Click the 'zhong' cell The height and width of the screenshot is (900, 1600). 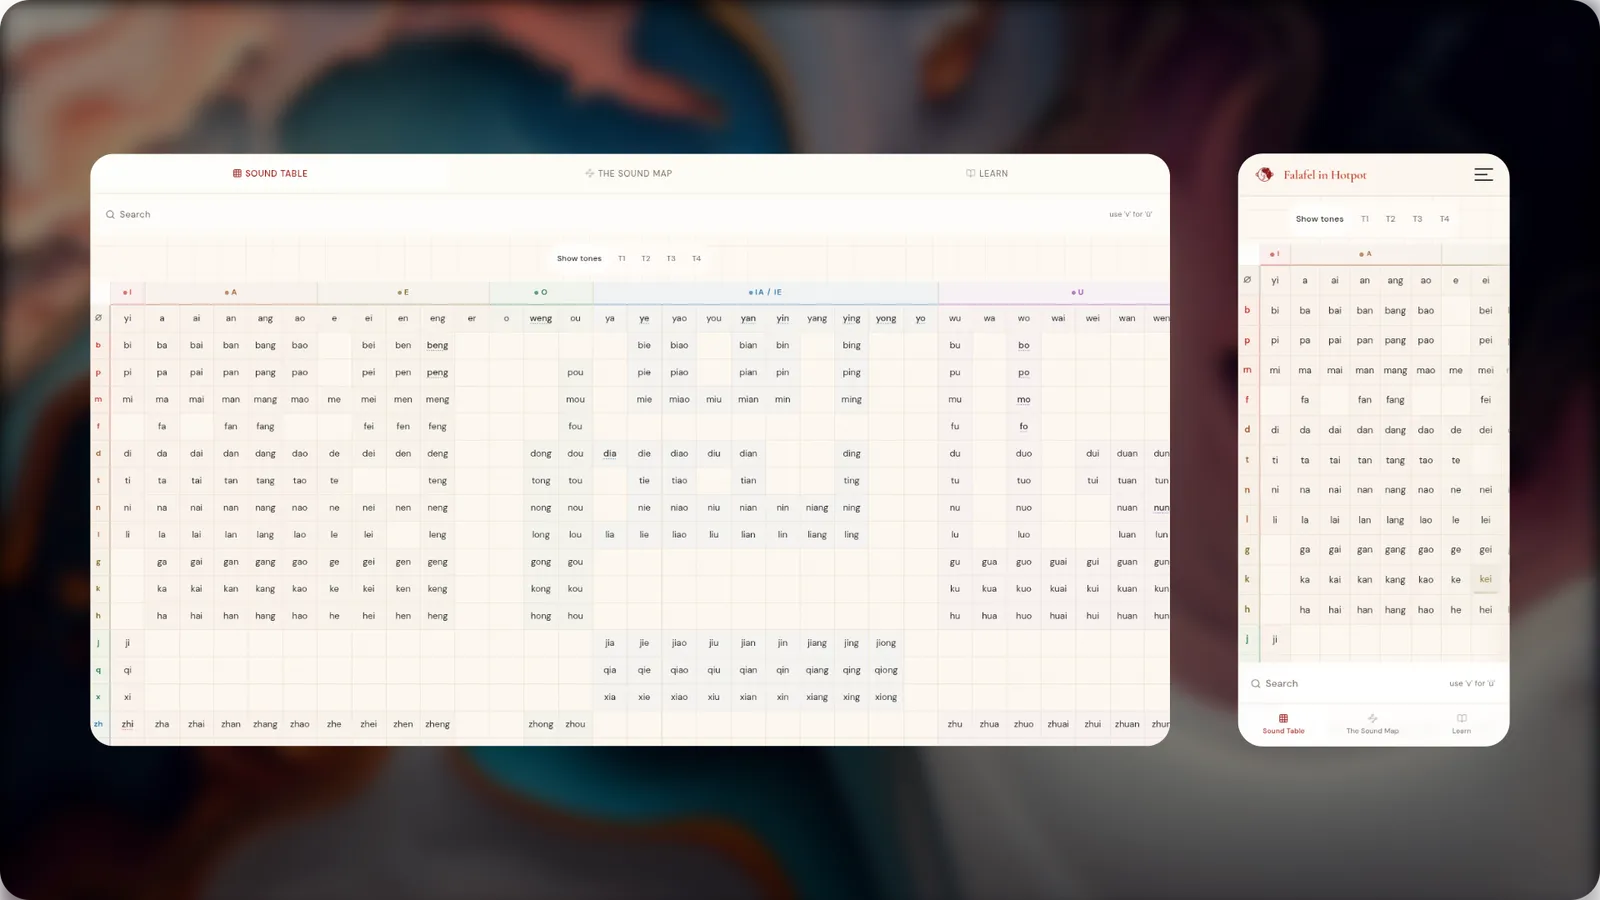pos(541,725)
